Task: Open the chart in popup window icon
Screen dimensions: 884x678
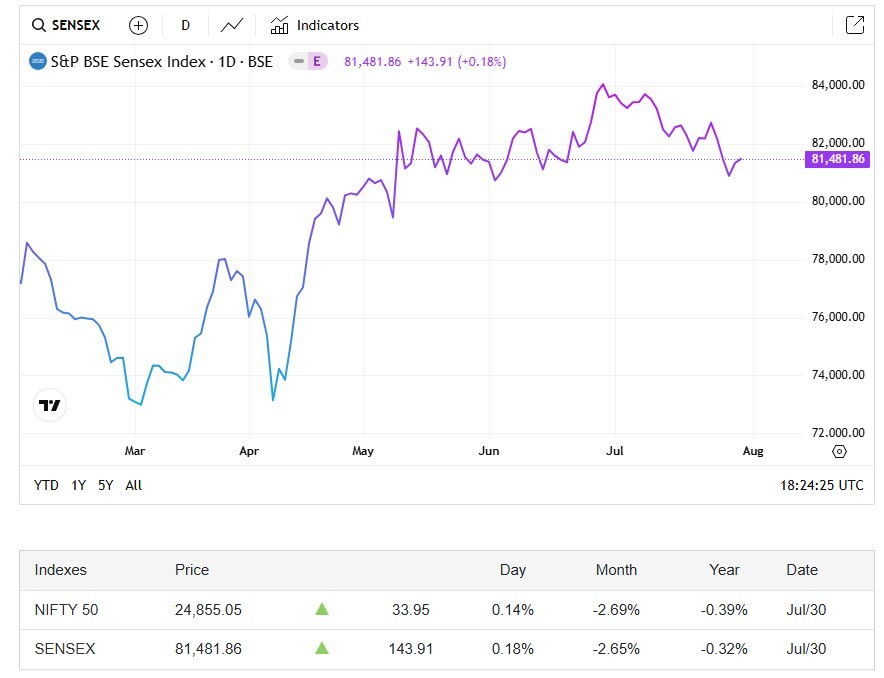Action: coord(854,25)
